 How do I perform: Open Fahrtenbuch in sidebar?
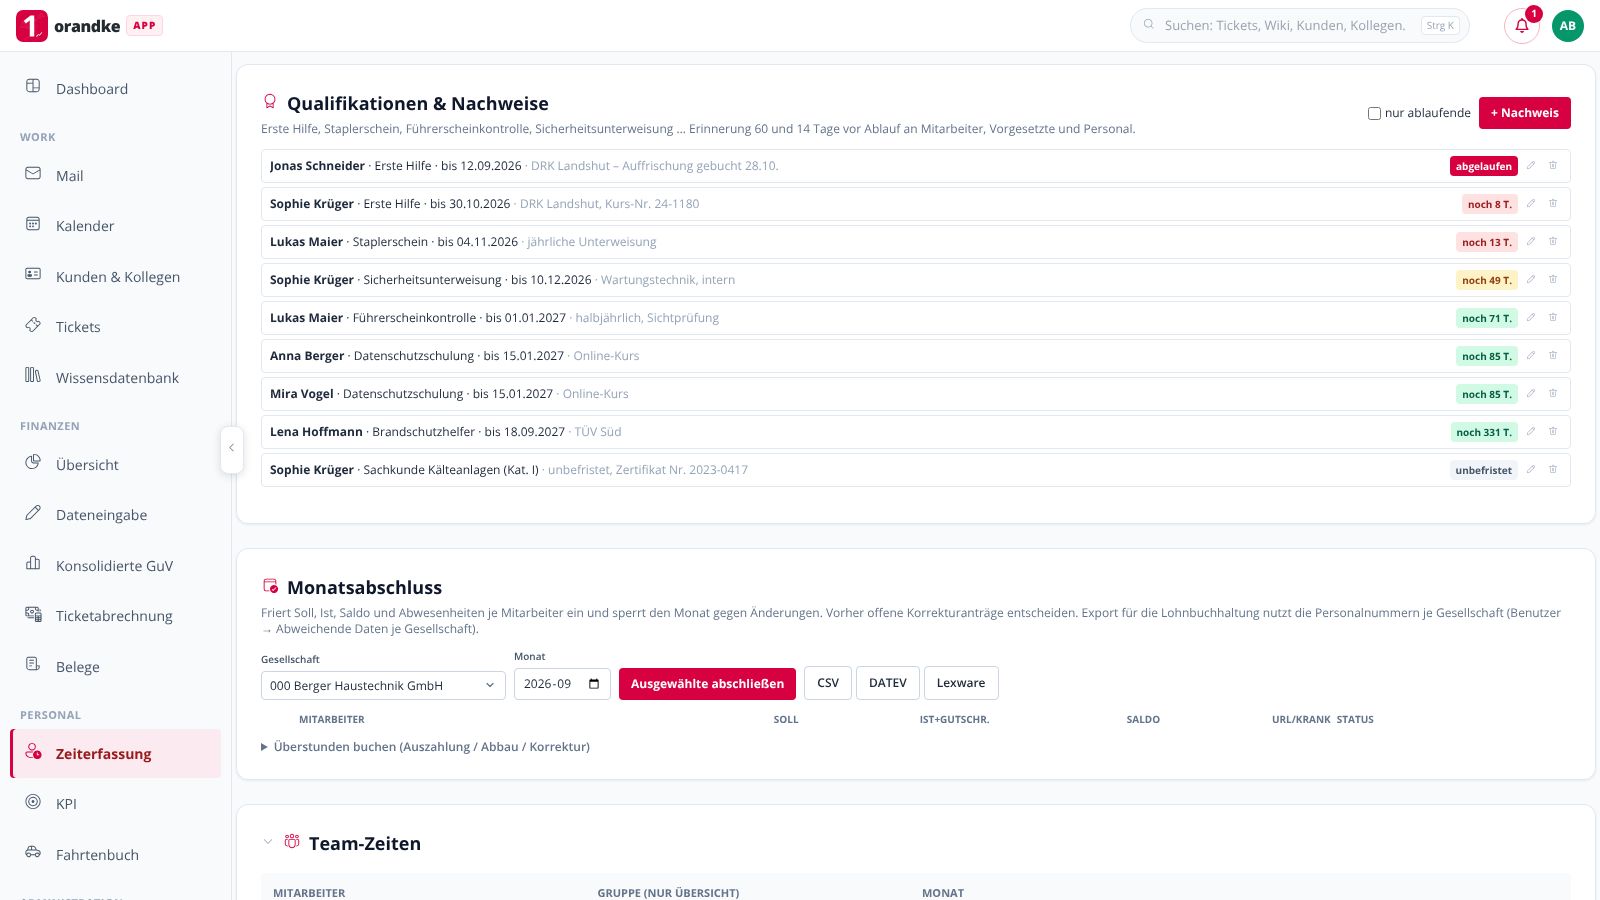click(x=115, y=855)
